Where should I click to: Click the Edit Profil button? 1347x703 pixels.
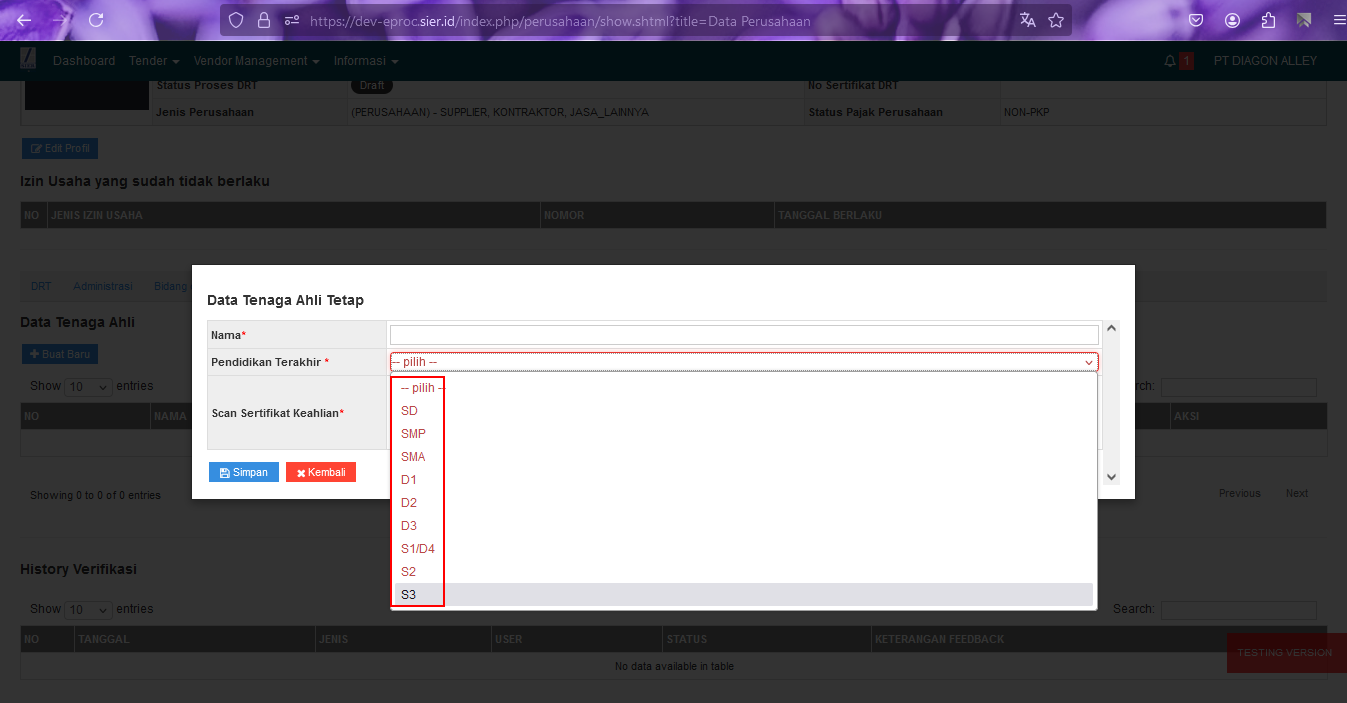[60, 148]
